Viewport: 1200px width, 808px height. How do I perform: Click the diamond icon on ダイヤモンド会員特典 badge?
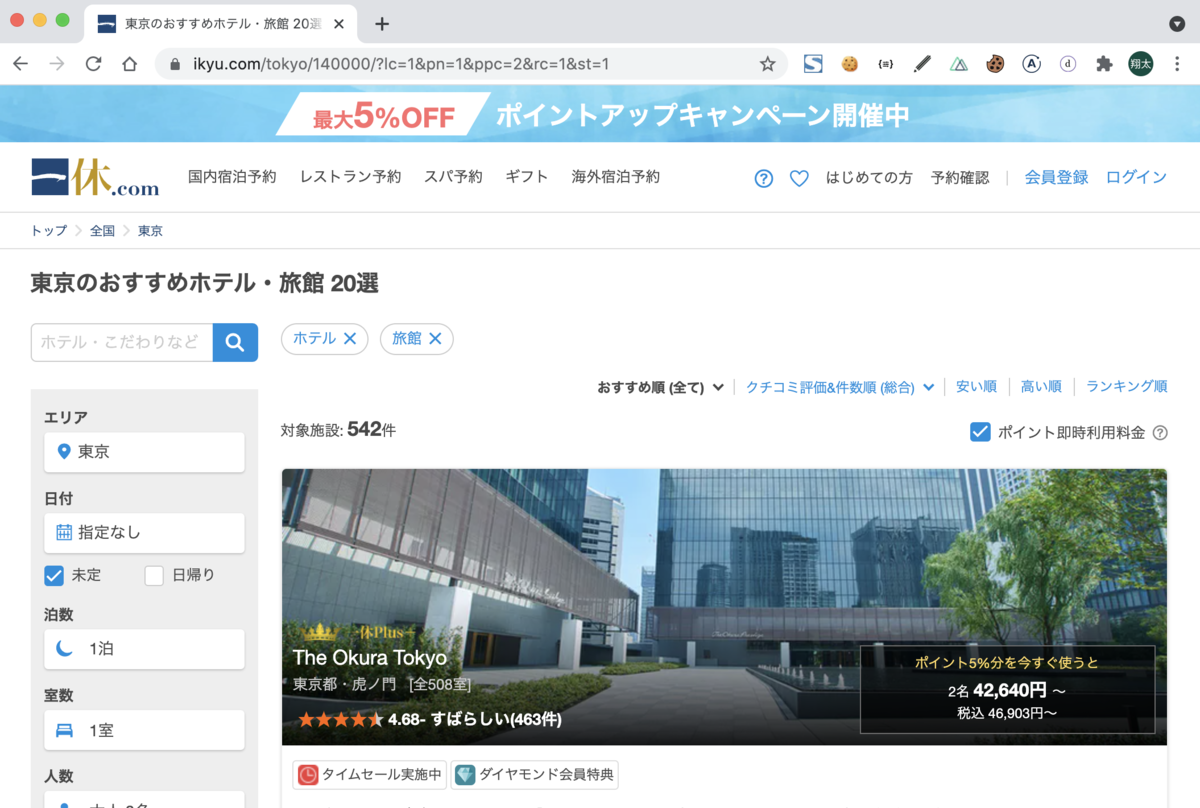click(464, 774)
